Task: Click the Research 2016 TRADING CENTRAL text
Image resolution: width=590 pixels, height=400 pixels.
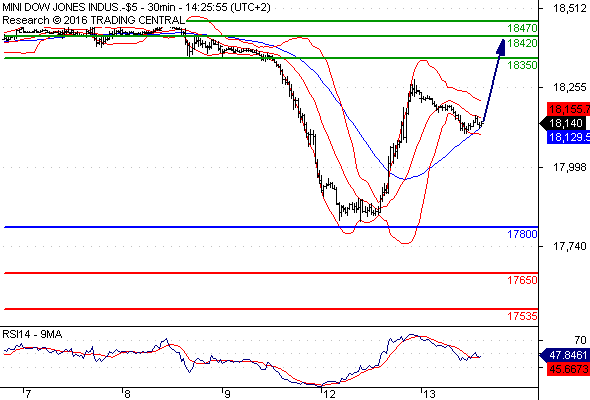Action: click(93, 20)
